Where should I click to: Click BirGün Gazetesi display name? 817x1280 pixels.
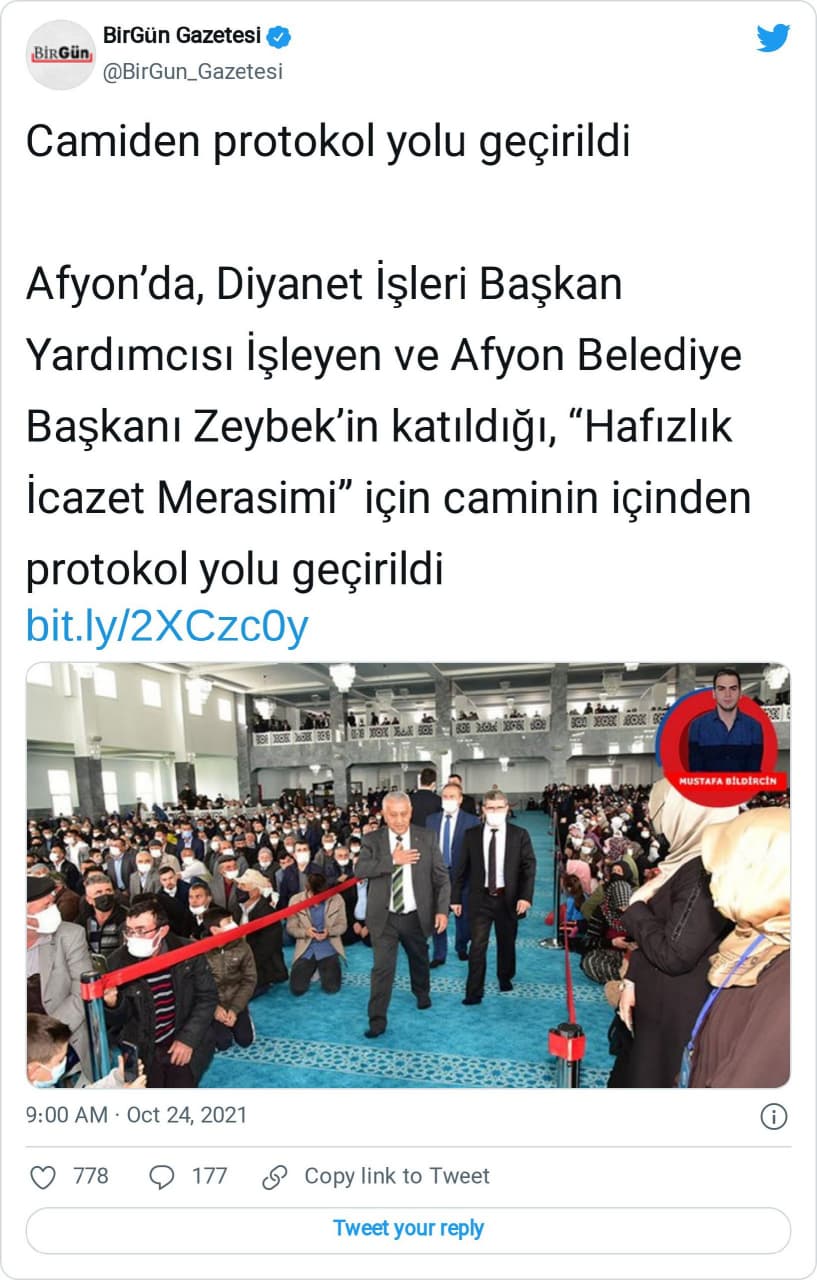(x=182, y=36)
